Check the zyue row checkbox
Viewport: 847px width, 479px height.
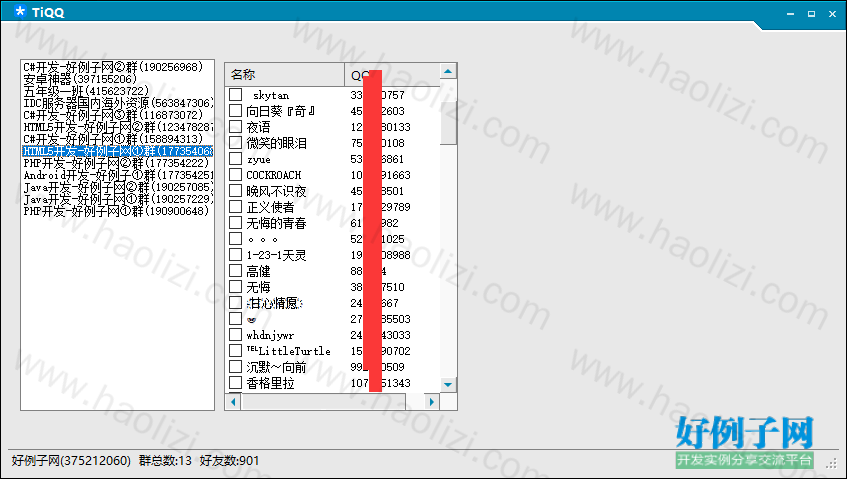[235, 159]
